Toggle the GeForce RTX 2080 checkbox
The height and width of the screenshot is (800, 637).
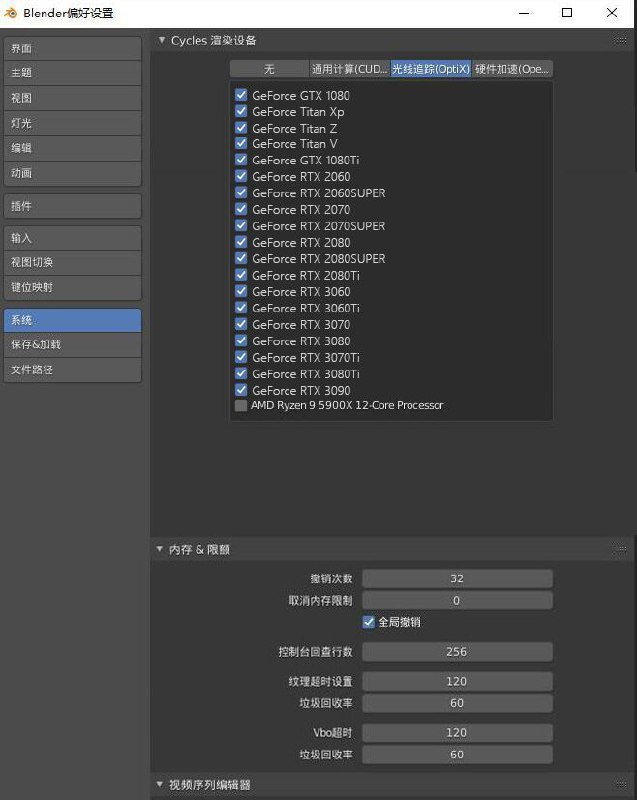click(241, 242)
